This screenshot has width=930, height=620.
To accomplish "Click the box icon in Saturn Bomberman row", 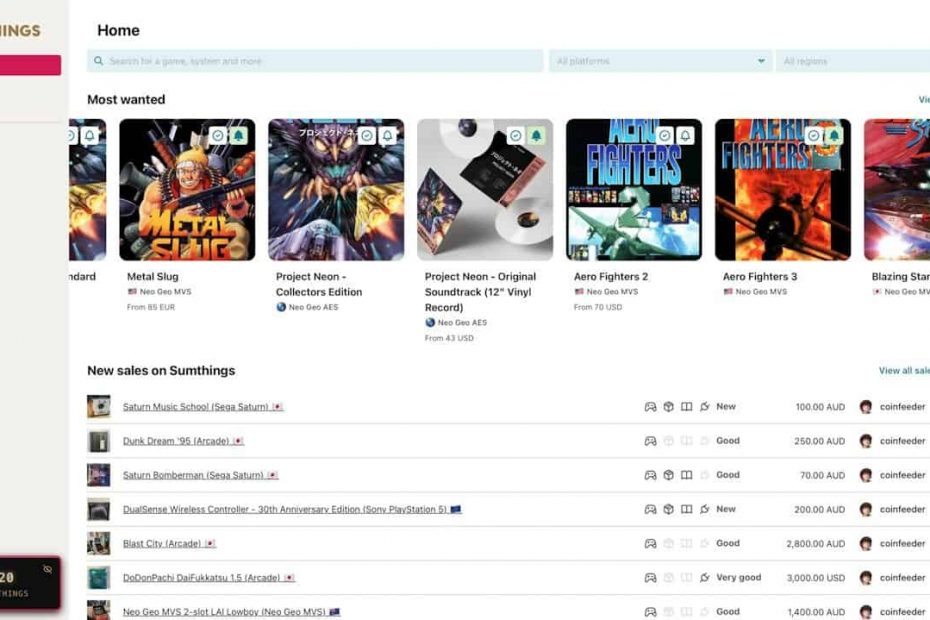I will point(668,475).
